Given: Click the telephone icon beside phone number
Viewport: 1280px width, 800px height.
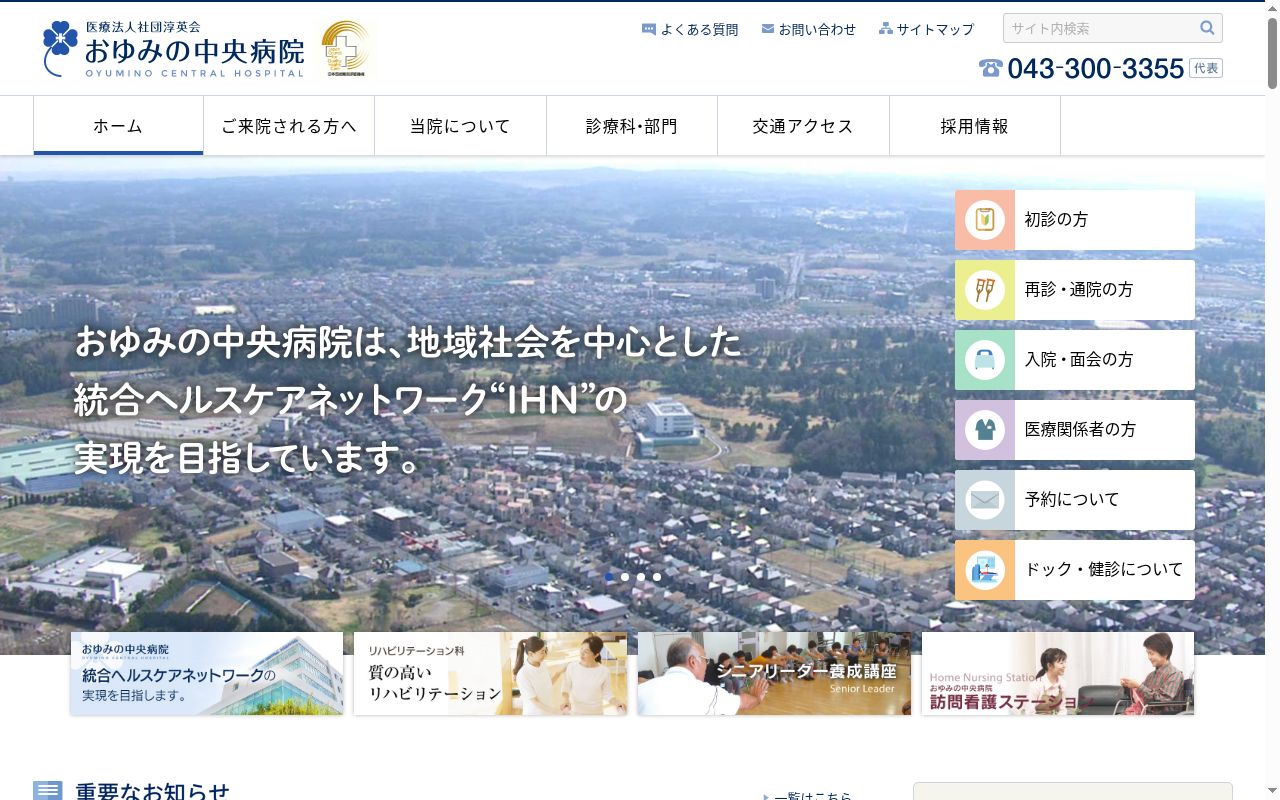Looking at the screenshot, I should click(991, 68).
